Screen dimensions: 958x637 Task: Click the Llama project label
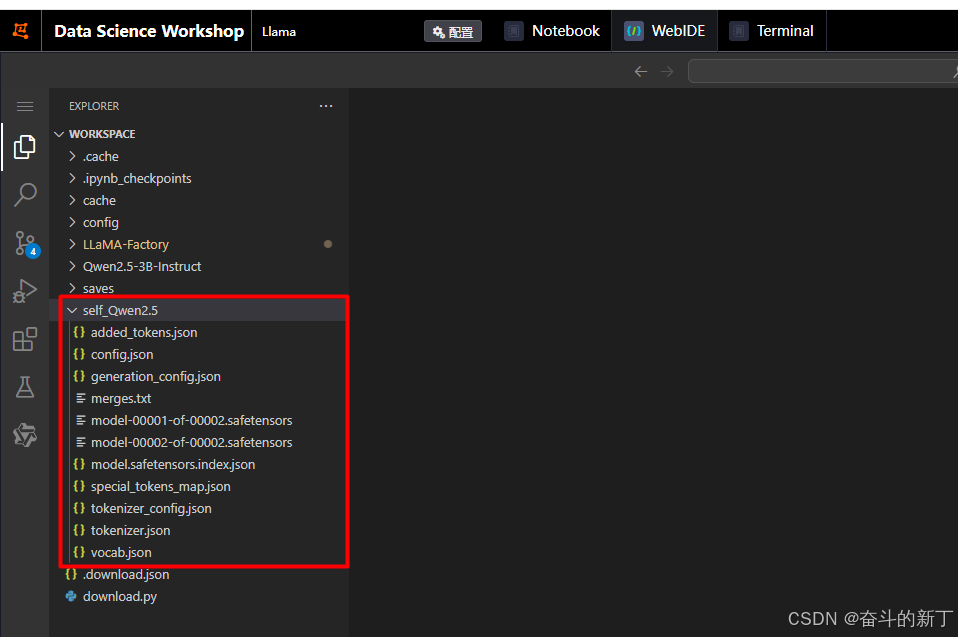point(279,32)
